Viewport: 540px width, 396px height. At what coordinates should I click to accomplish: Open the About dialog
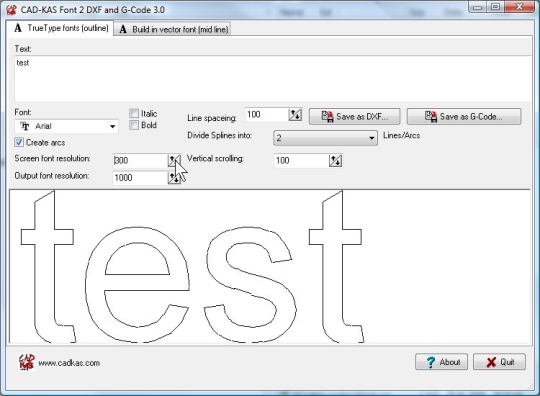point(441,362)
